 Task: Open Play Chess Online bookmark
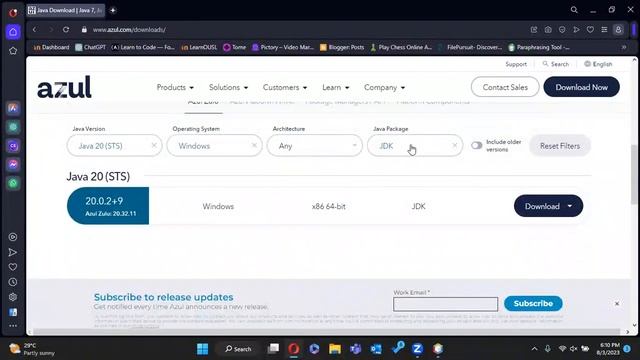pos(401,47)
